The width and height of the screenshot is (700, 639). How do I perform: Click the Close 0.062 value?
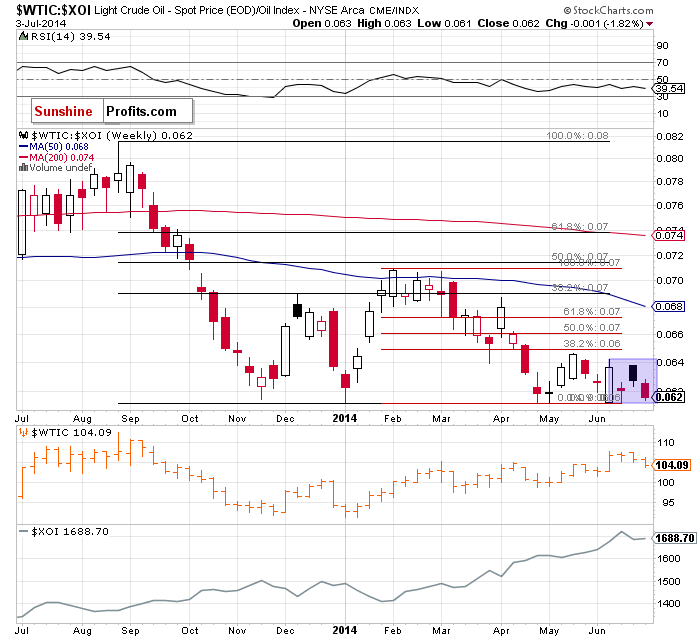pos(508,23)
